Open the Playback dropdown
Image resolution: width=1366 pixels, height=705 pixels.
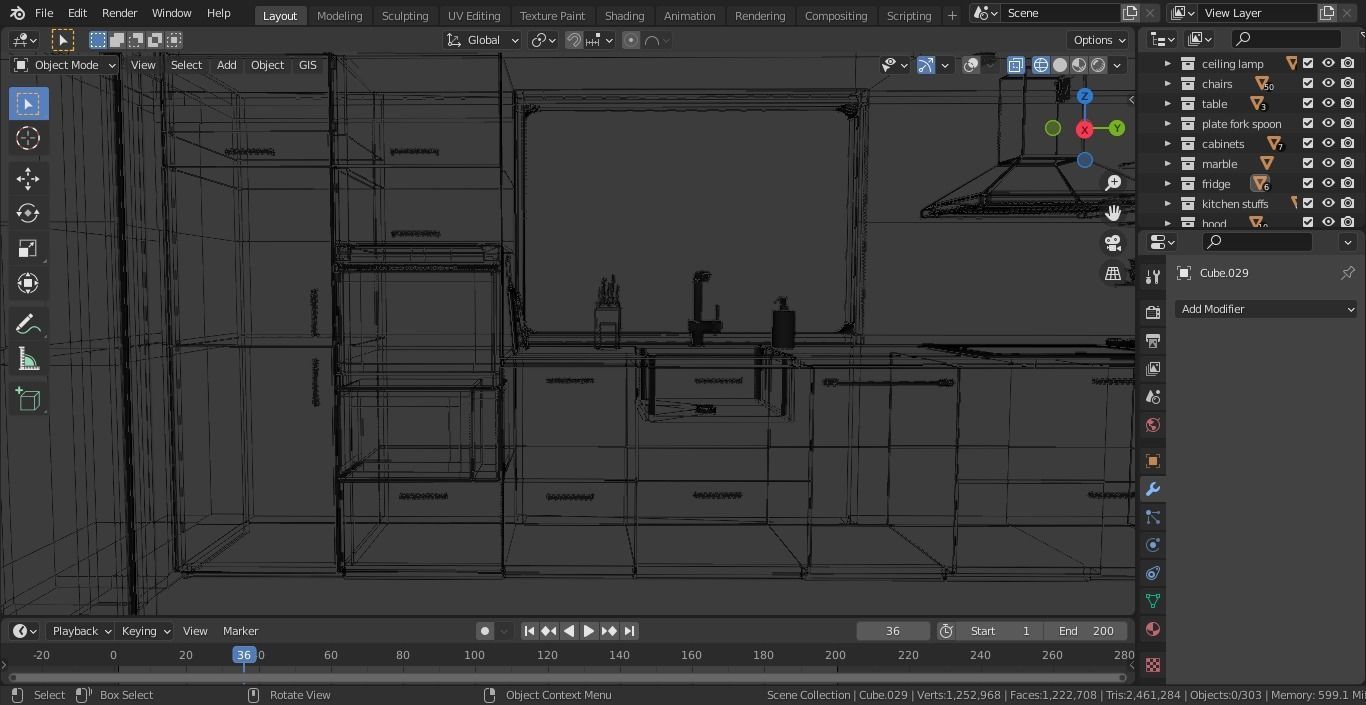pyautogui.click(x=80, y=631)
